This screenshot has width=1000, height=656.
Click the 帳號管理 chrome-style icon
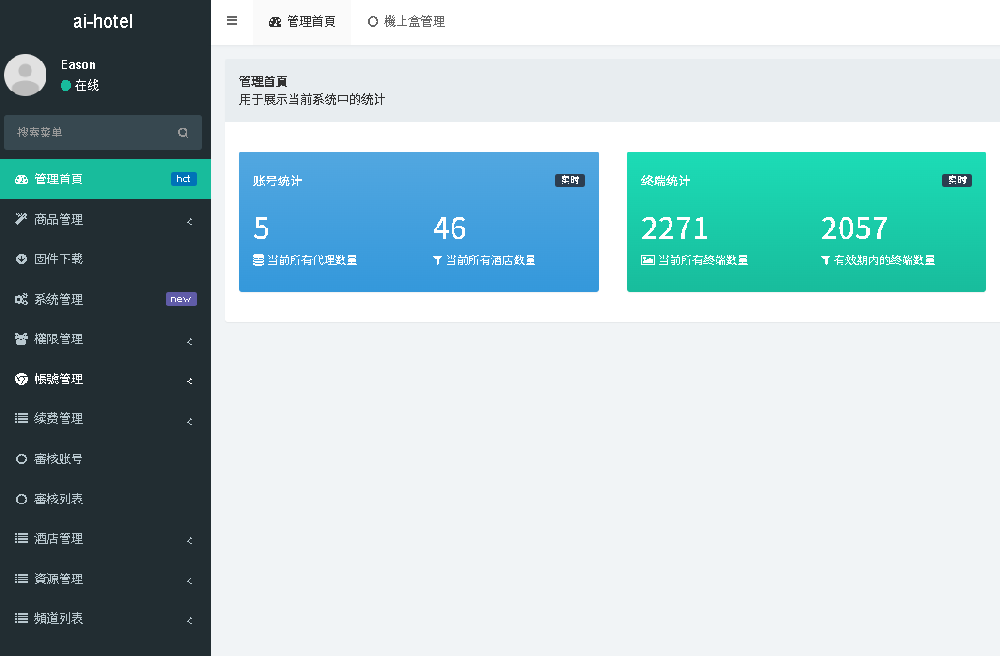(x=21, y=379)
